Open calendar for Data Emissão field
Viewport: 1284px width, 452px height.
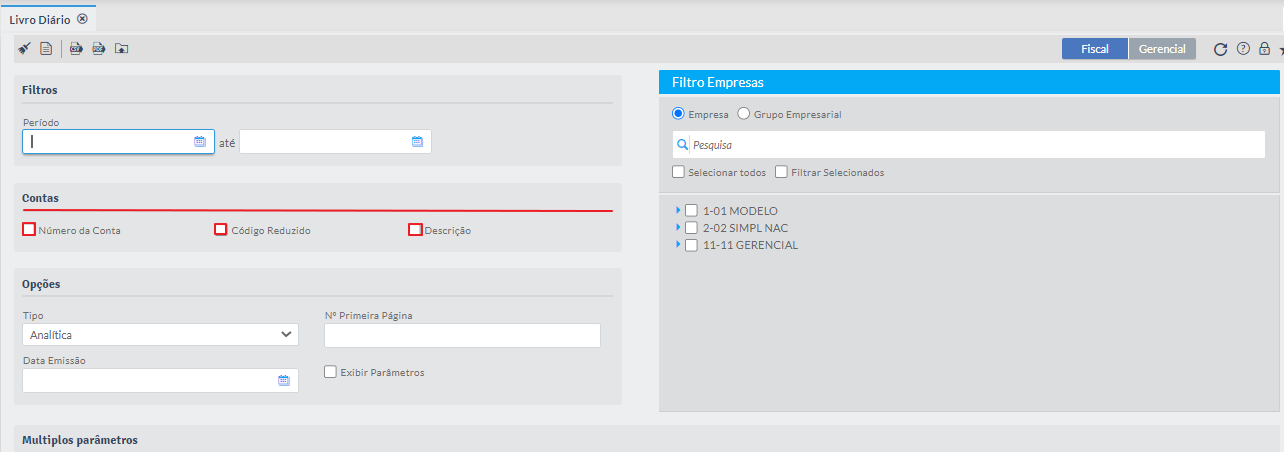tap(283, 381)
